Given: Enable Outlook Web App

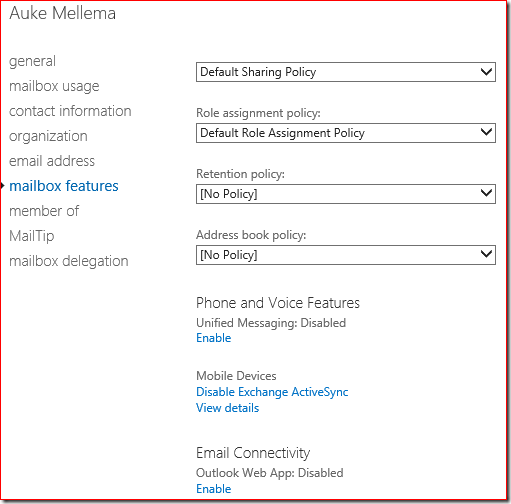Looking at the screenshot, I should click(x=214, y=489).
